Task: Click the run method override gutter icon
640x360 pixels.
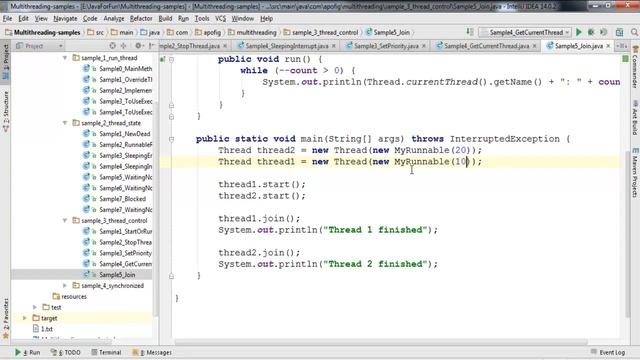Action: click(163, 60)
